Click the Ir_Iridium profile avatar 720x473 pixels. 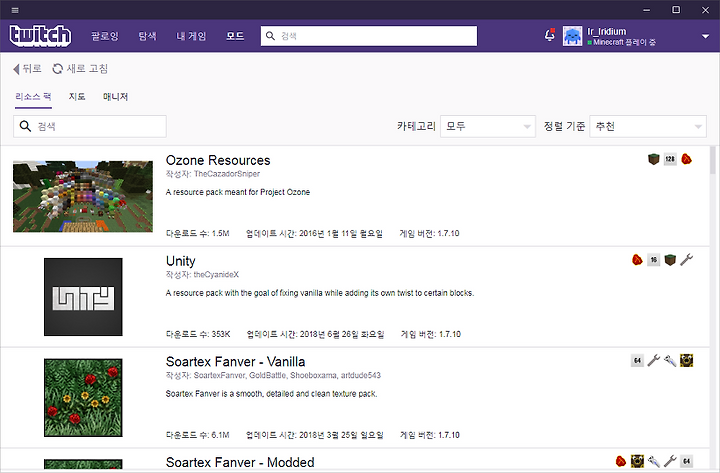573,36
